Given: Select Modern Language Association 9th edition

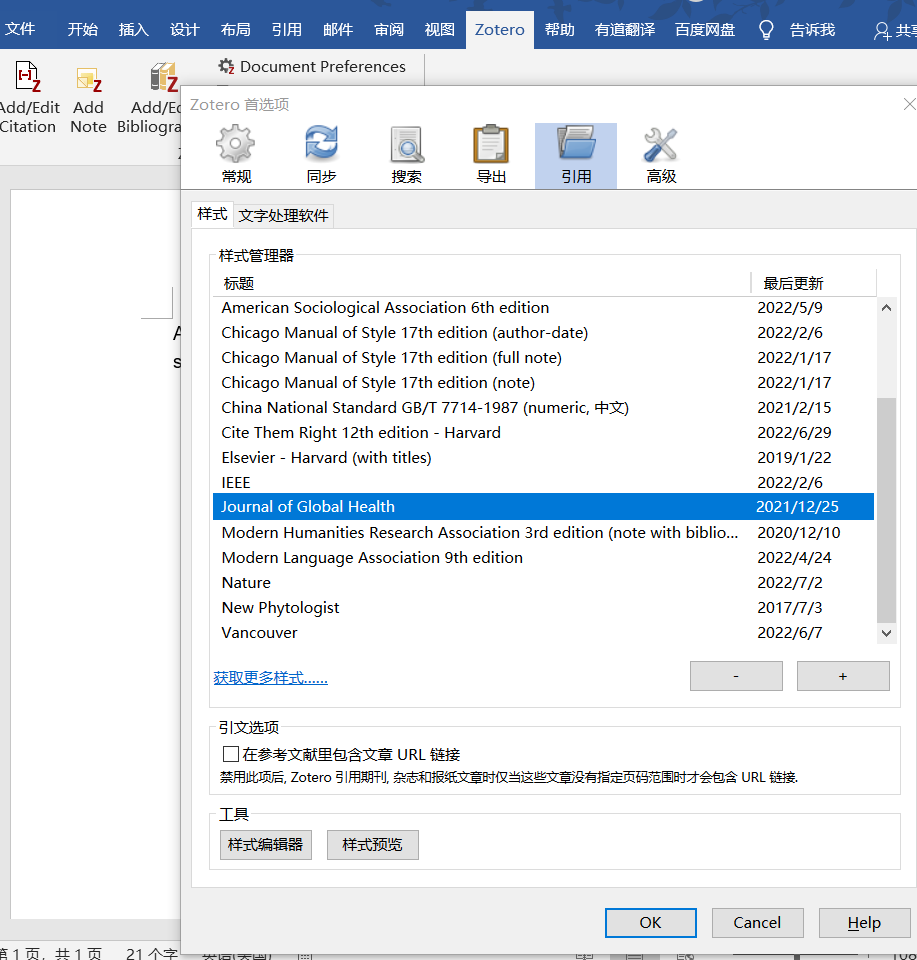Looking at the screenshot, I should [544, 558].
